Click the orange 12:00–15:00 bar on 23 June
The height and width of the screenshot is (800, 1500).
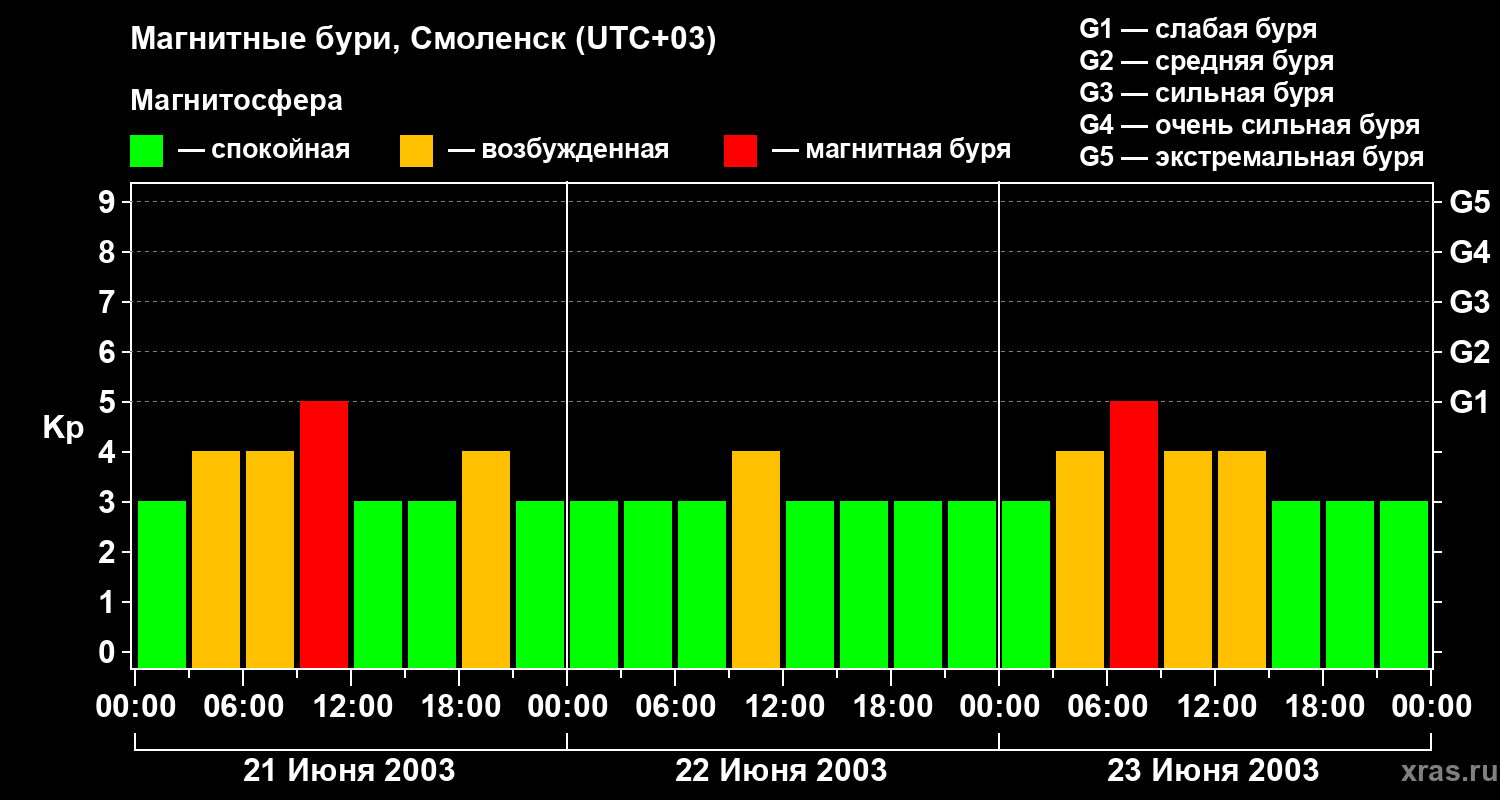point(1242,559)
